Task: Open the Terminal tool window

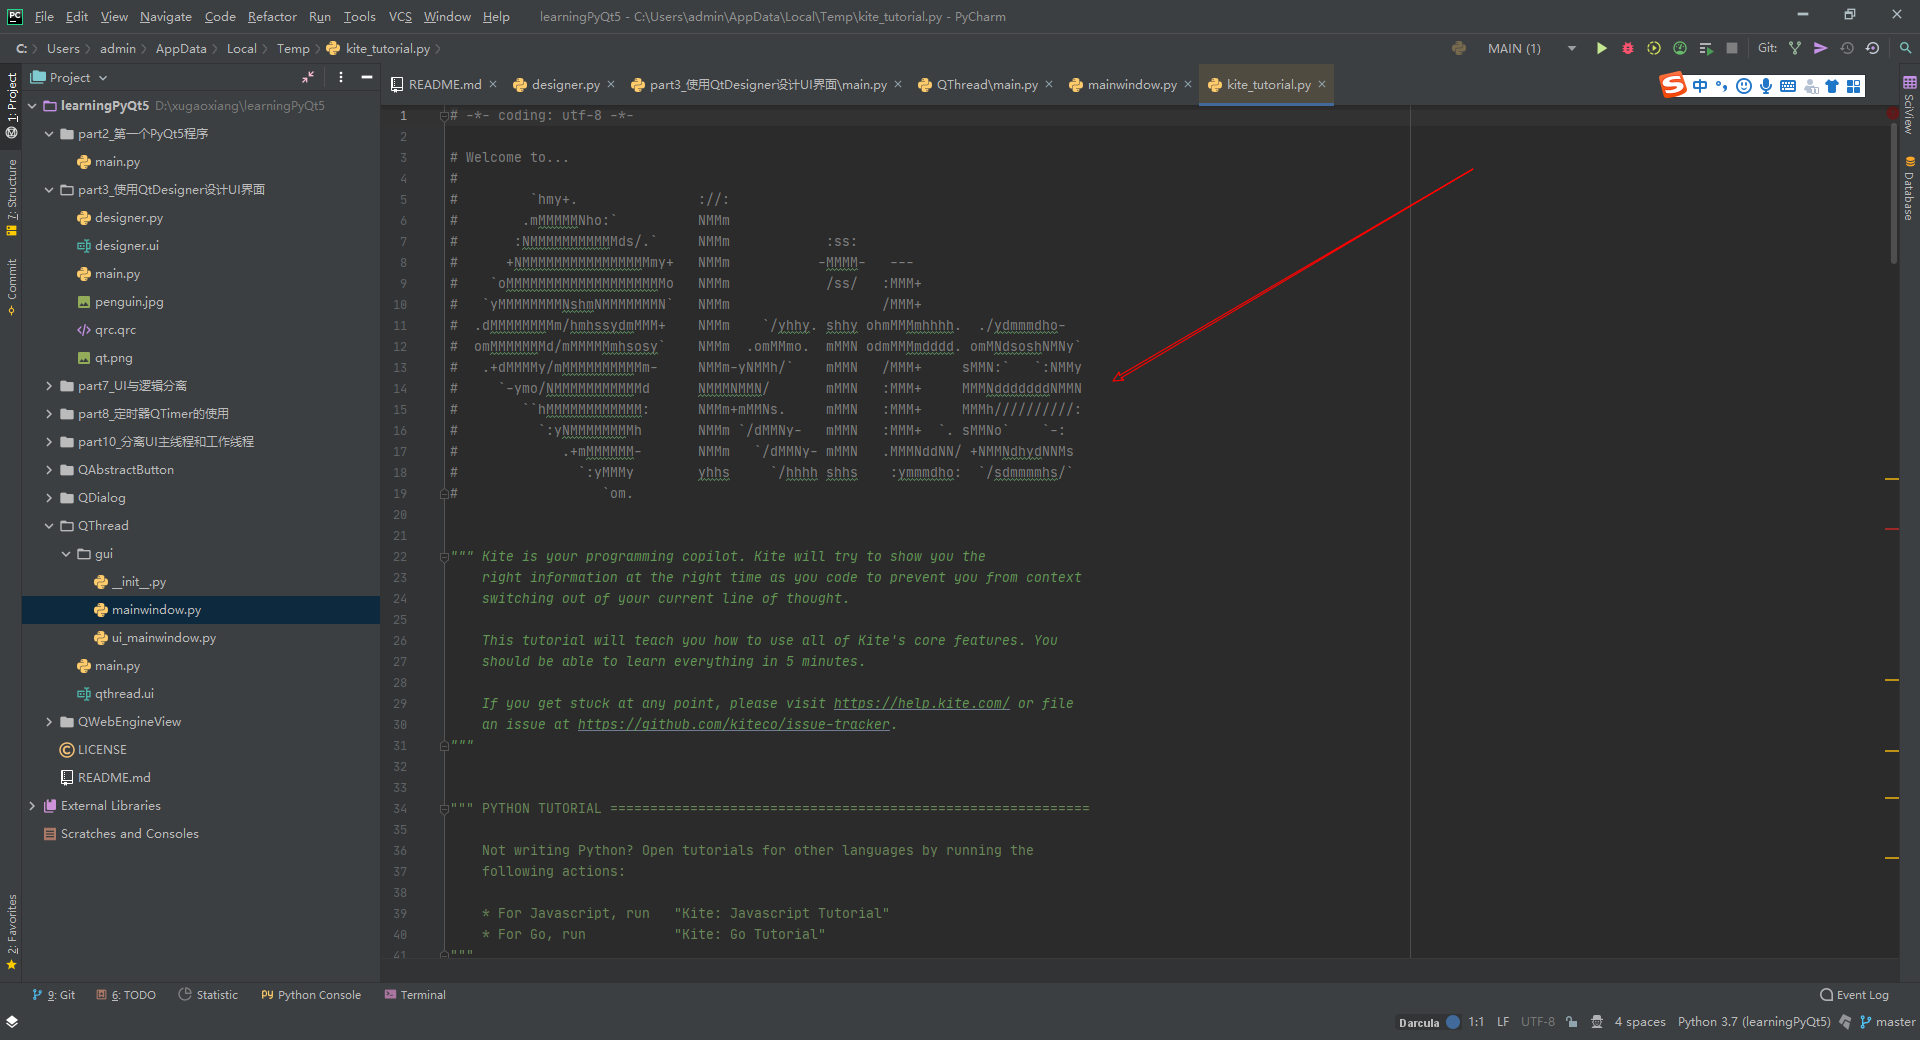Action: coord(415,994)
